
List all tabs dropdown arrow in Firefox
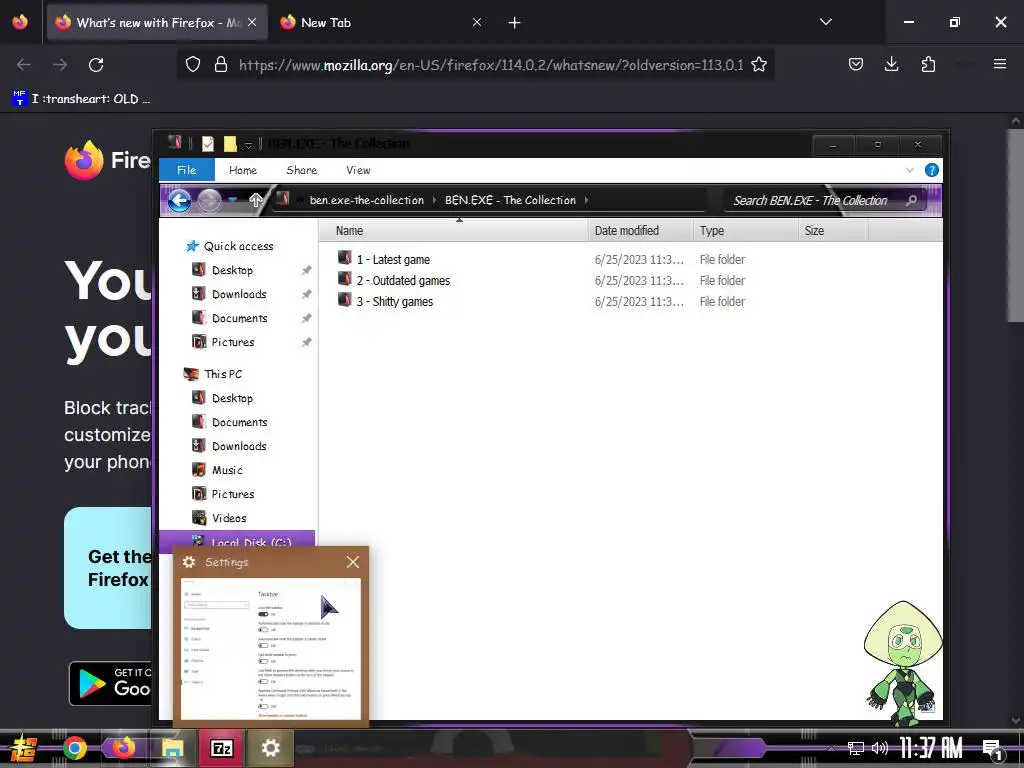[x=825, y=22]
